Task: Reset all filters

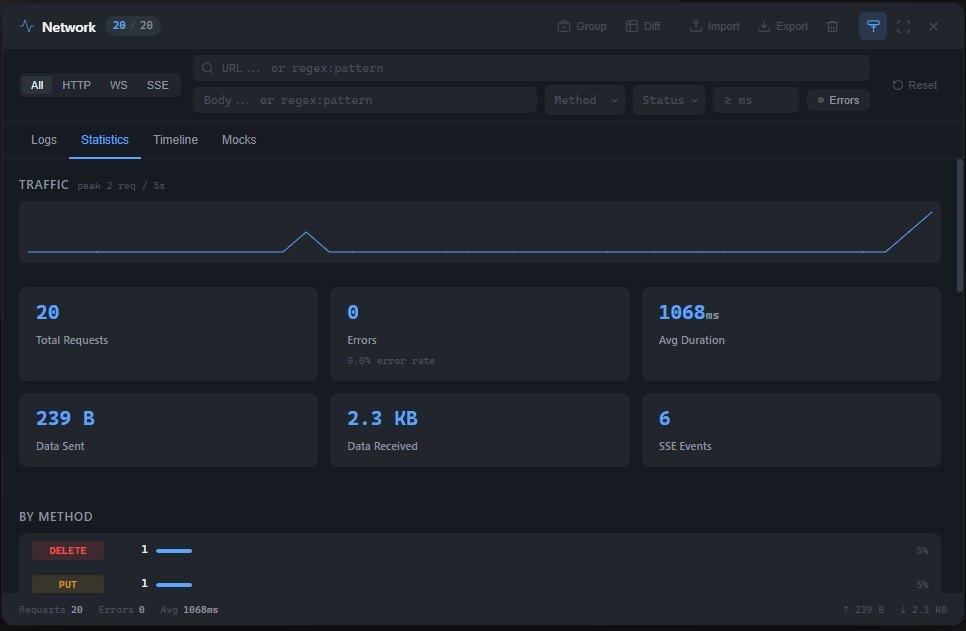Action: click(914, 85)
